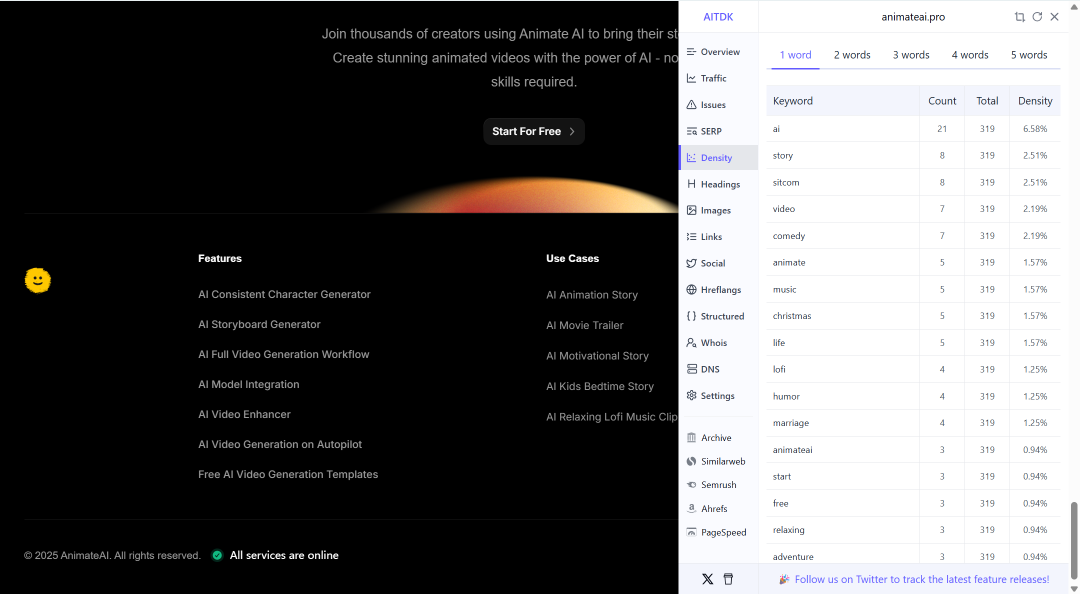Switch to the 3 words tab
Screen dimensions: 1080x594
click(911, 55)
